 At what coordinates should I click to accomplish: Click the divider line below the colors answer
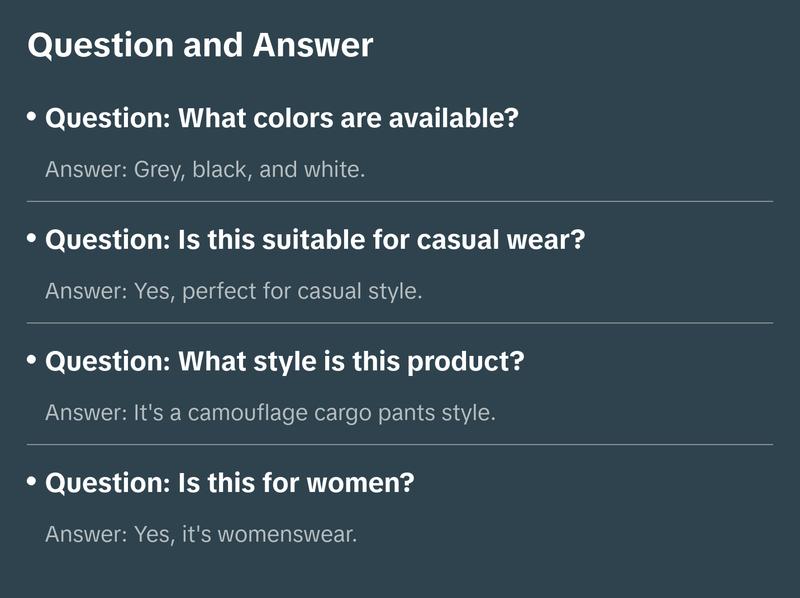click(x=400, y=201)
